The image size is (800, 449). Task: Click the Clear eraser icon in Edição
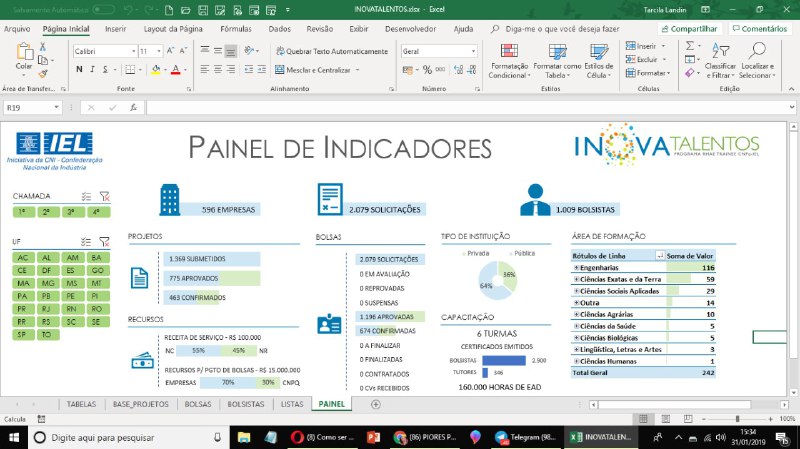[x=690, y=73]
